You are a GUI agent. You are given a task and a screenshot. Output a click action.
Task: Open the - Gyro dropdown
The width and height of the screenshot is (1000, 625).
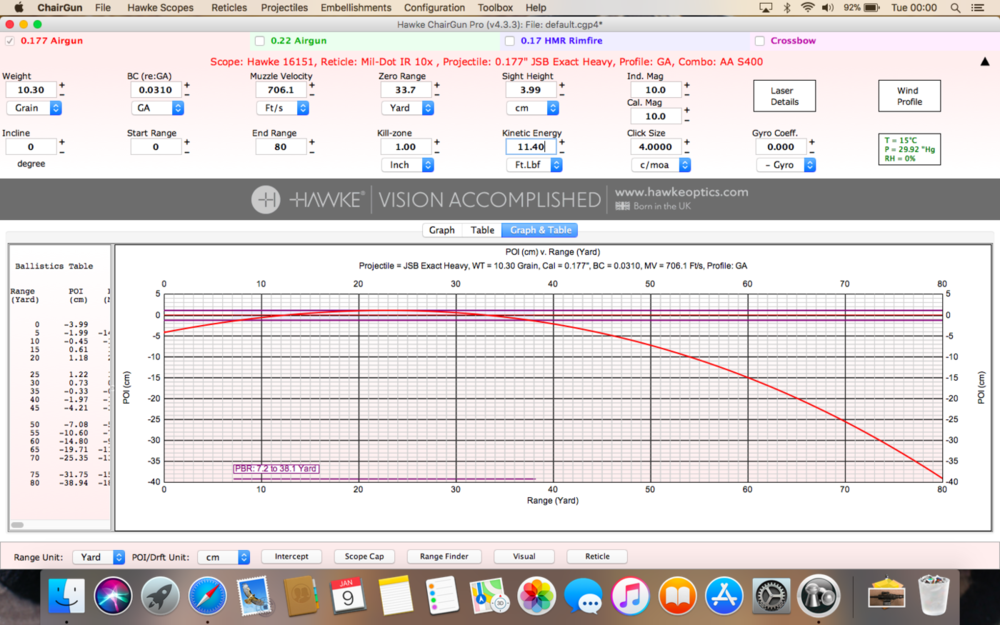pos(786,165)
